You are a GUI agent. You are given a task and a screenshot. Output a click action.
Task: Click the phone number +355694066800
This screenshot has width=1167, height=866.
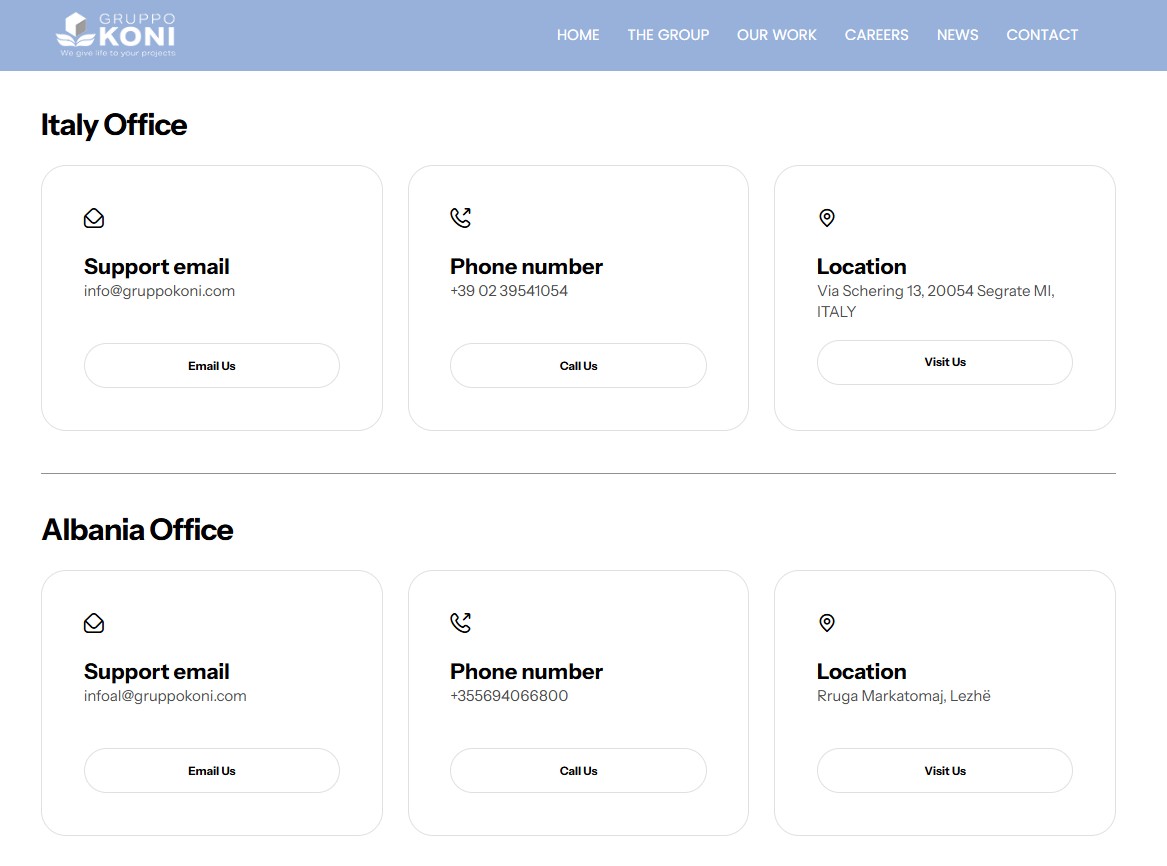(508, 696)
